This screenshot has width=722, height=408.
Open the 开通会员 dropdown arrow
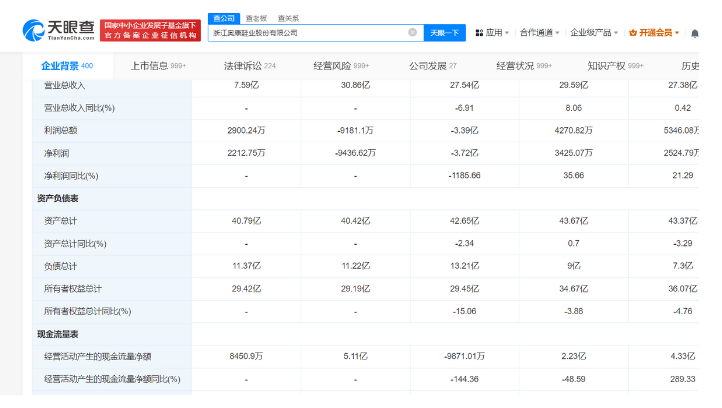677,32
